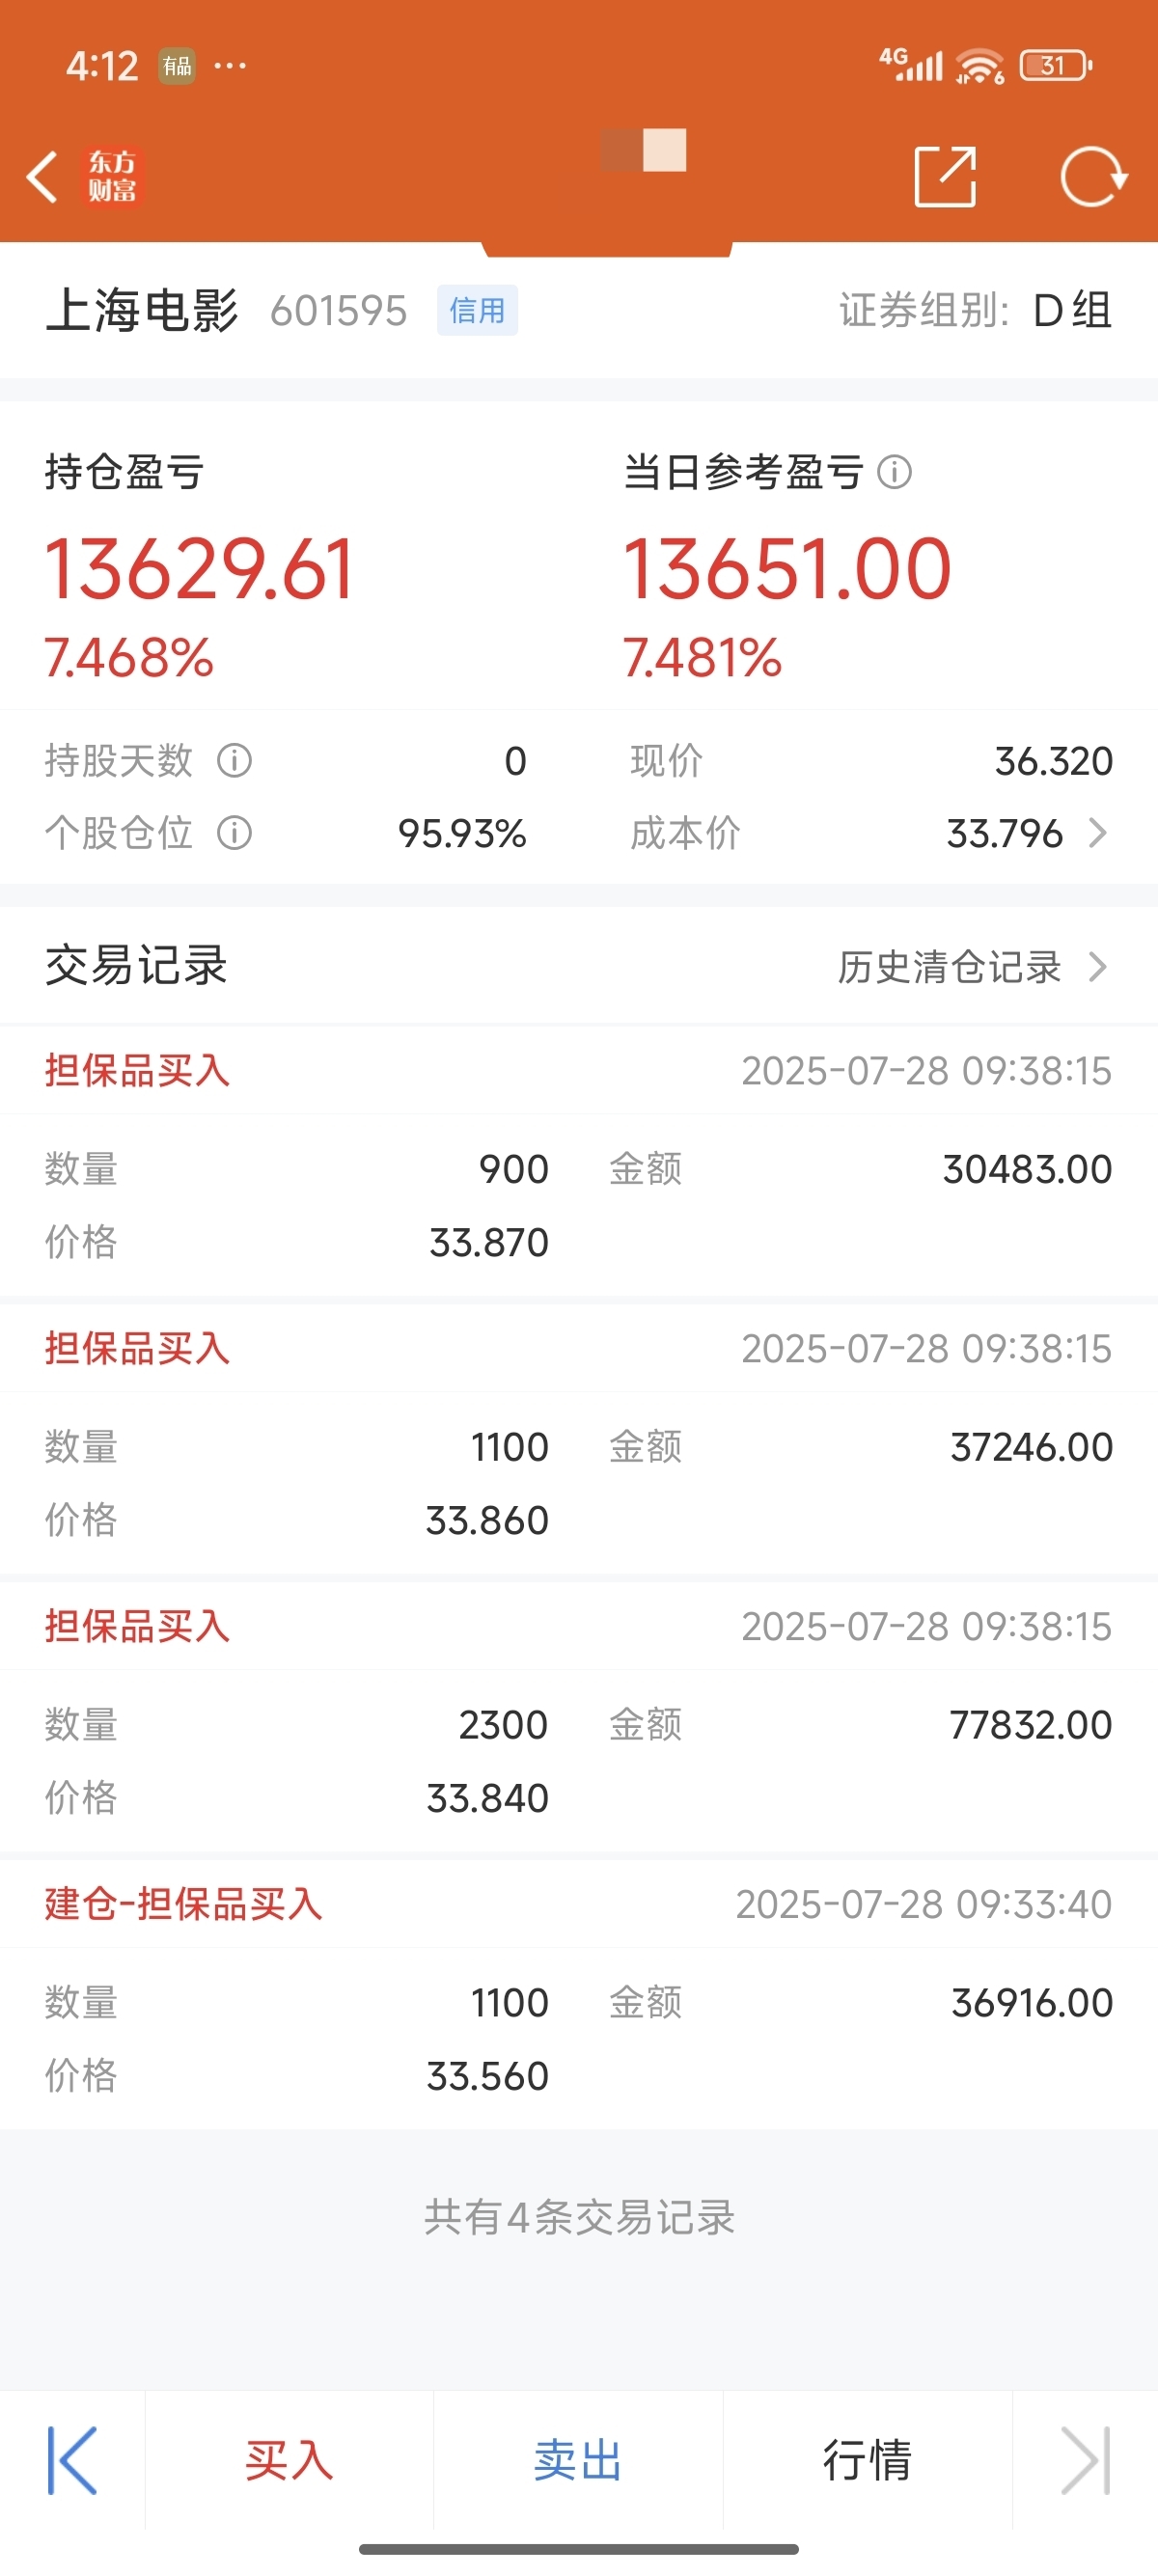The width and height of the screenshot is (1158, 2576).
Task: Show info for 个股仓位
Action: [x=235, y=833]
